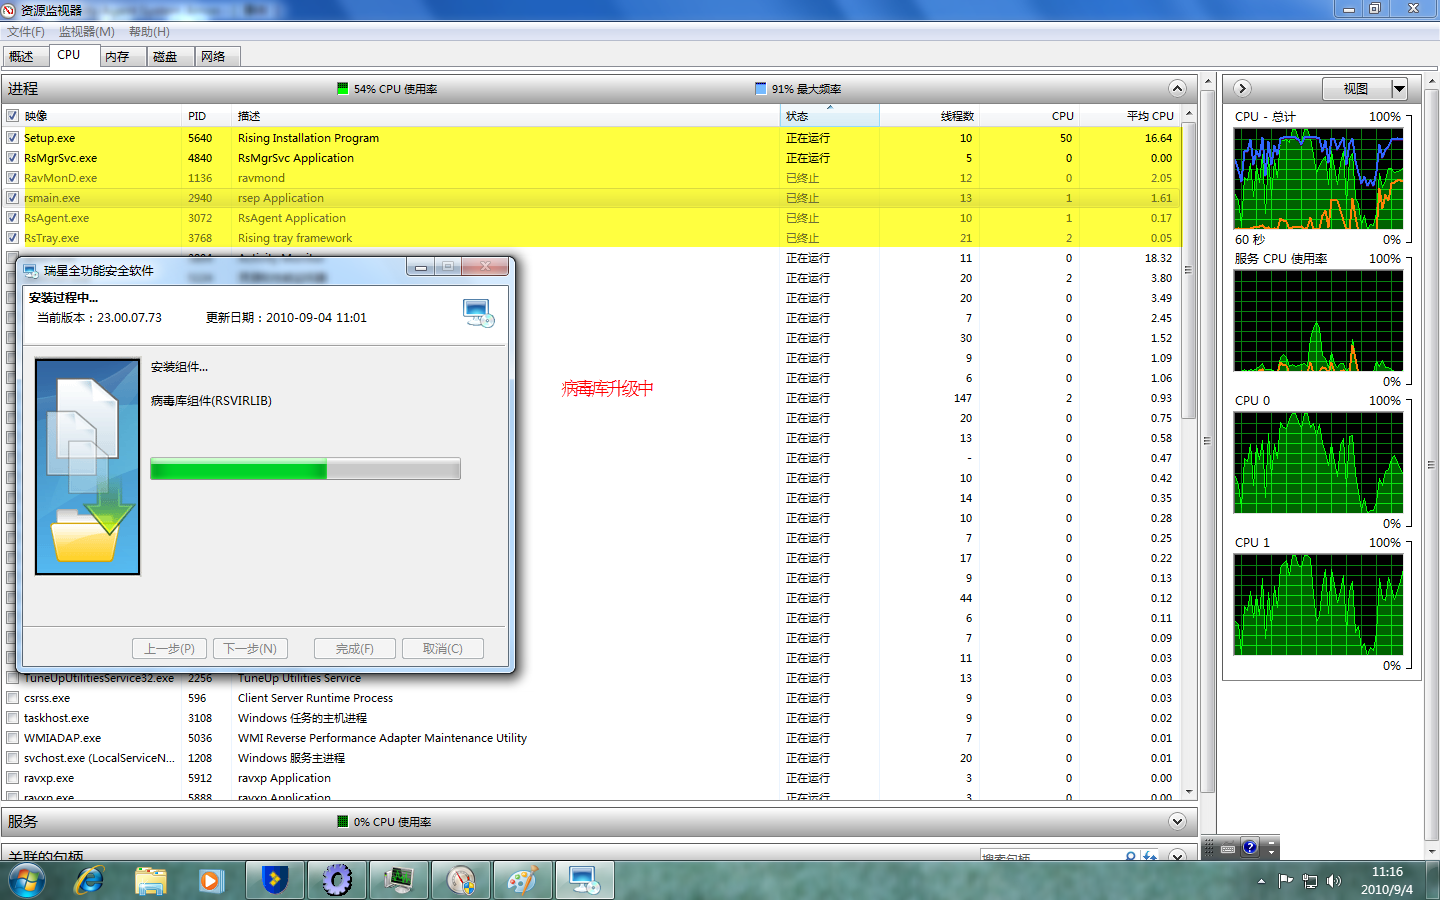The height and width of the screenshot is (900, 1440).
Task: Click the blue shield taskbar icon
Action: tap(274, 881)
